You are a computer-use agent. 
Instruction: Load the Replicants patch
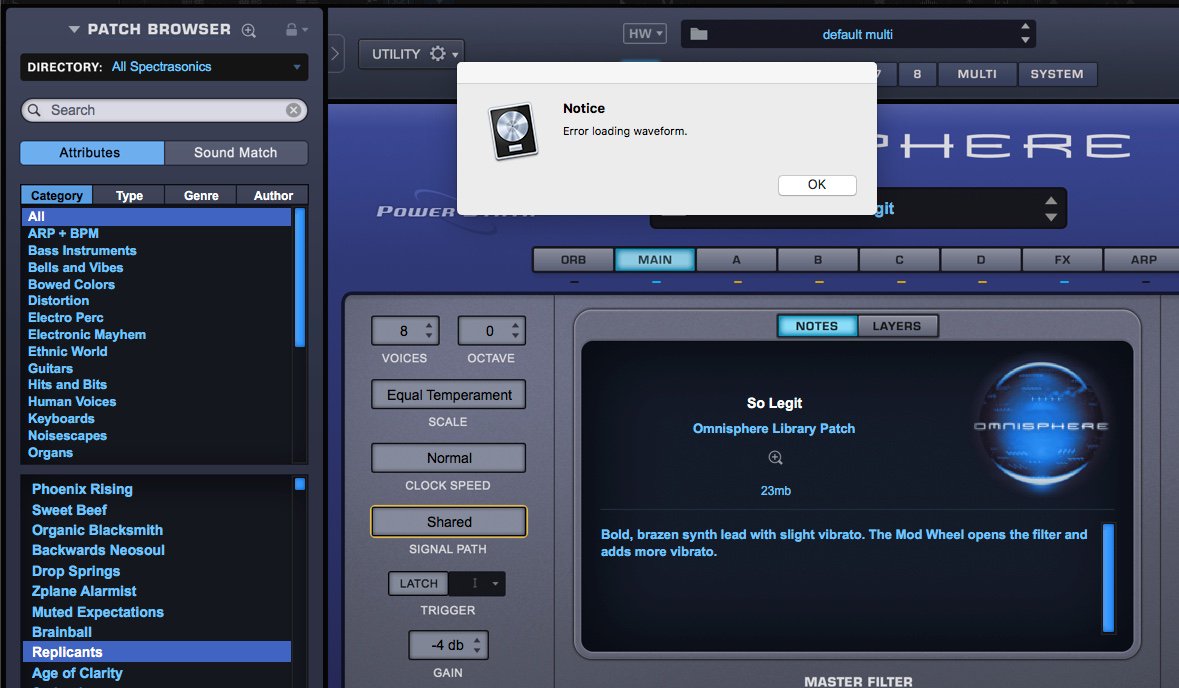(x=156, y=652)
